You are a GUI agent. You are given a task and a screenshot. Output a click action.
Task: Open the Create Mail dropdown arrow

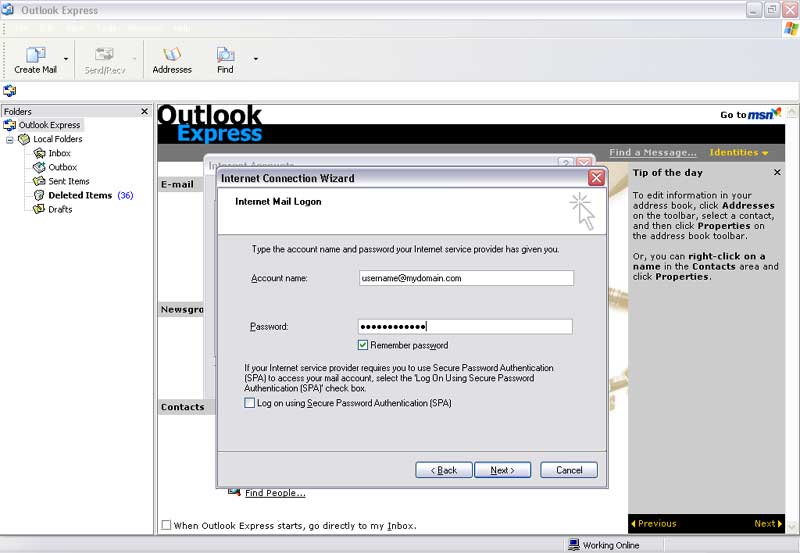coord(66,59)
